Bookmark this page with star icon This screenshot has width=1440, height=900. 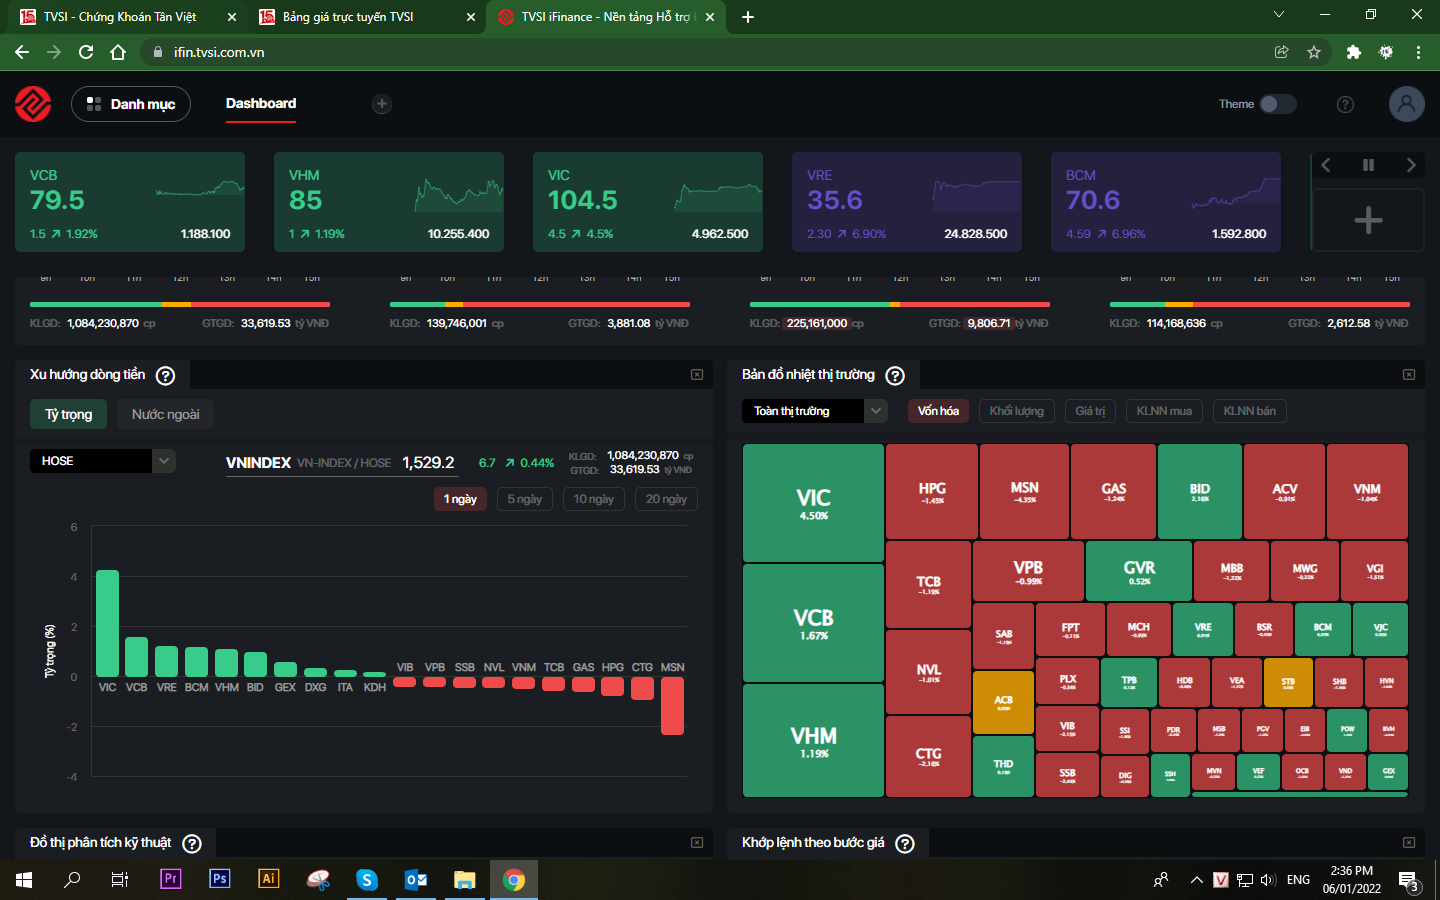1314,52
